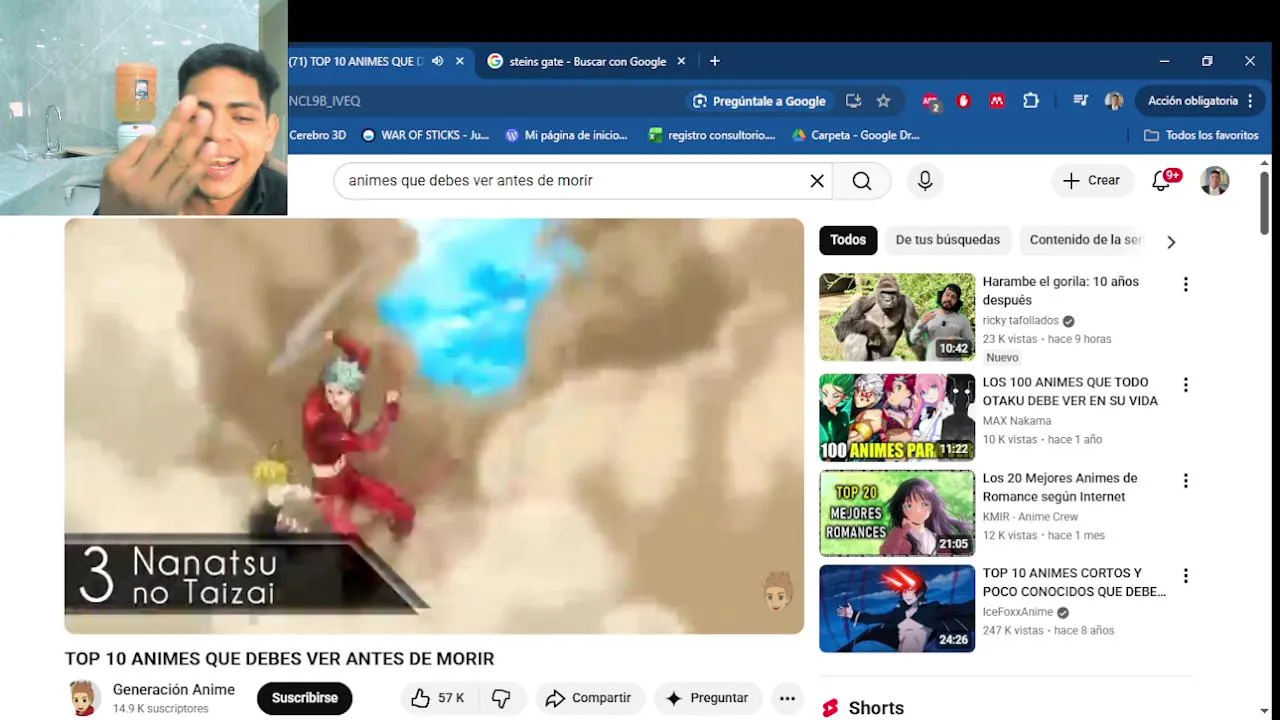Open the Extensions puzzle icon
Viewport: 1280px width, 720px height.
1031,101
